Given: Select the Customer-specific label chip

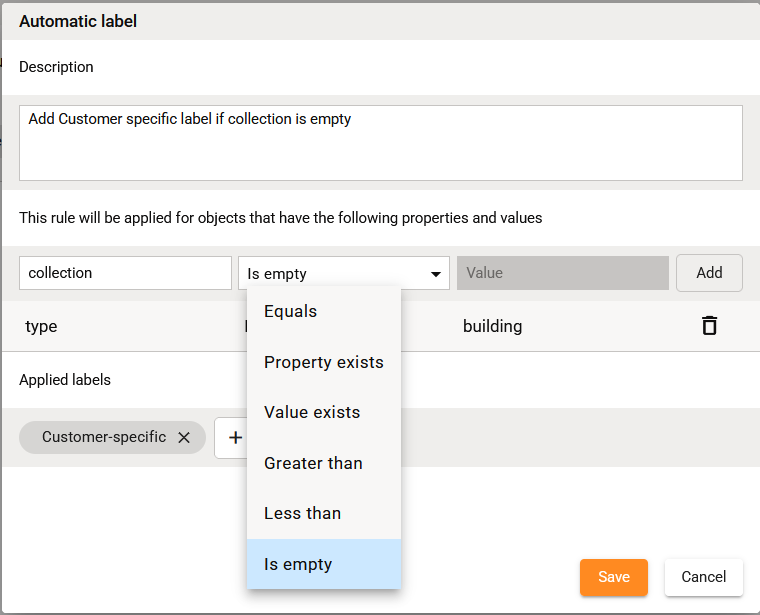Looking at the screenshot, I should click(x=103, y=437).
